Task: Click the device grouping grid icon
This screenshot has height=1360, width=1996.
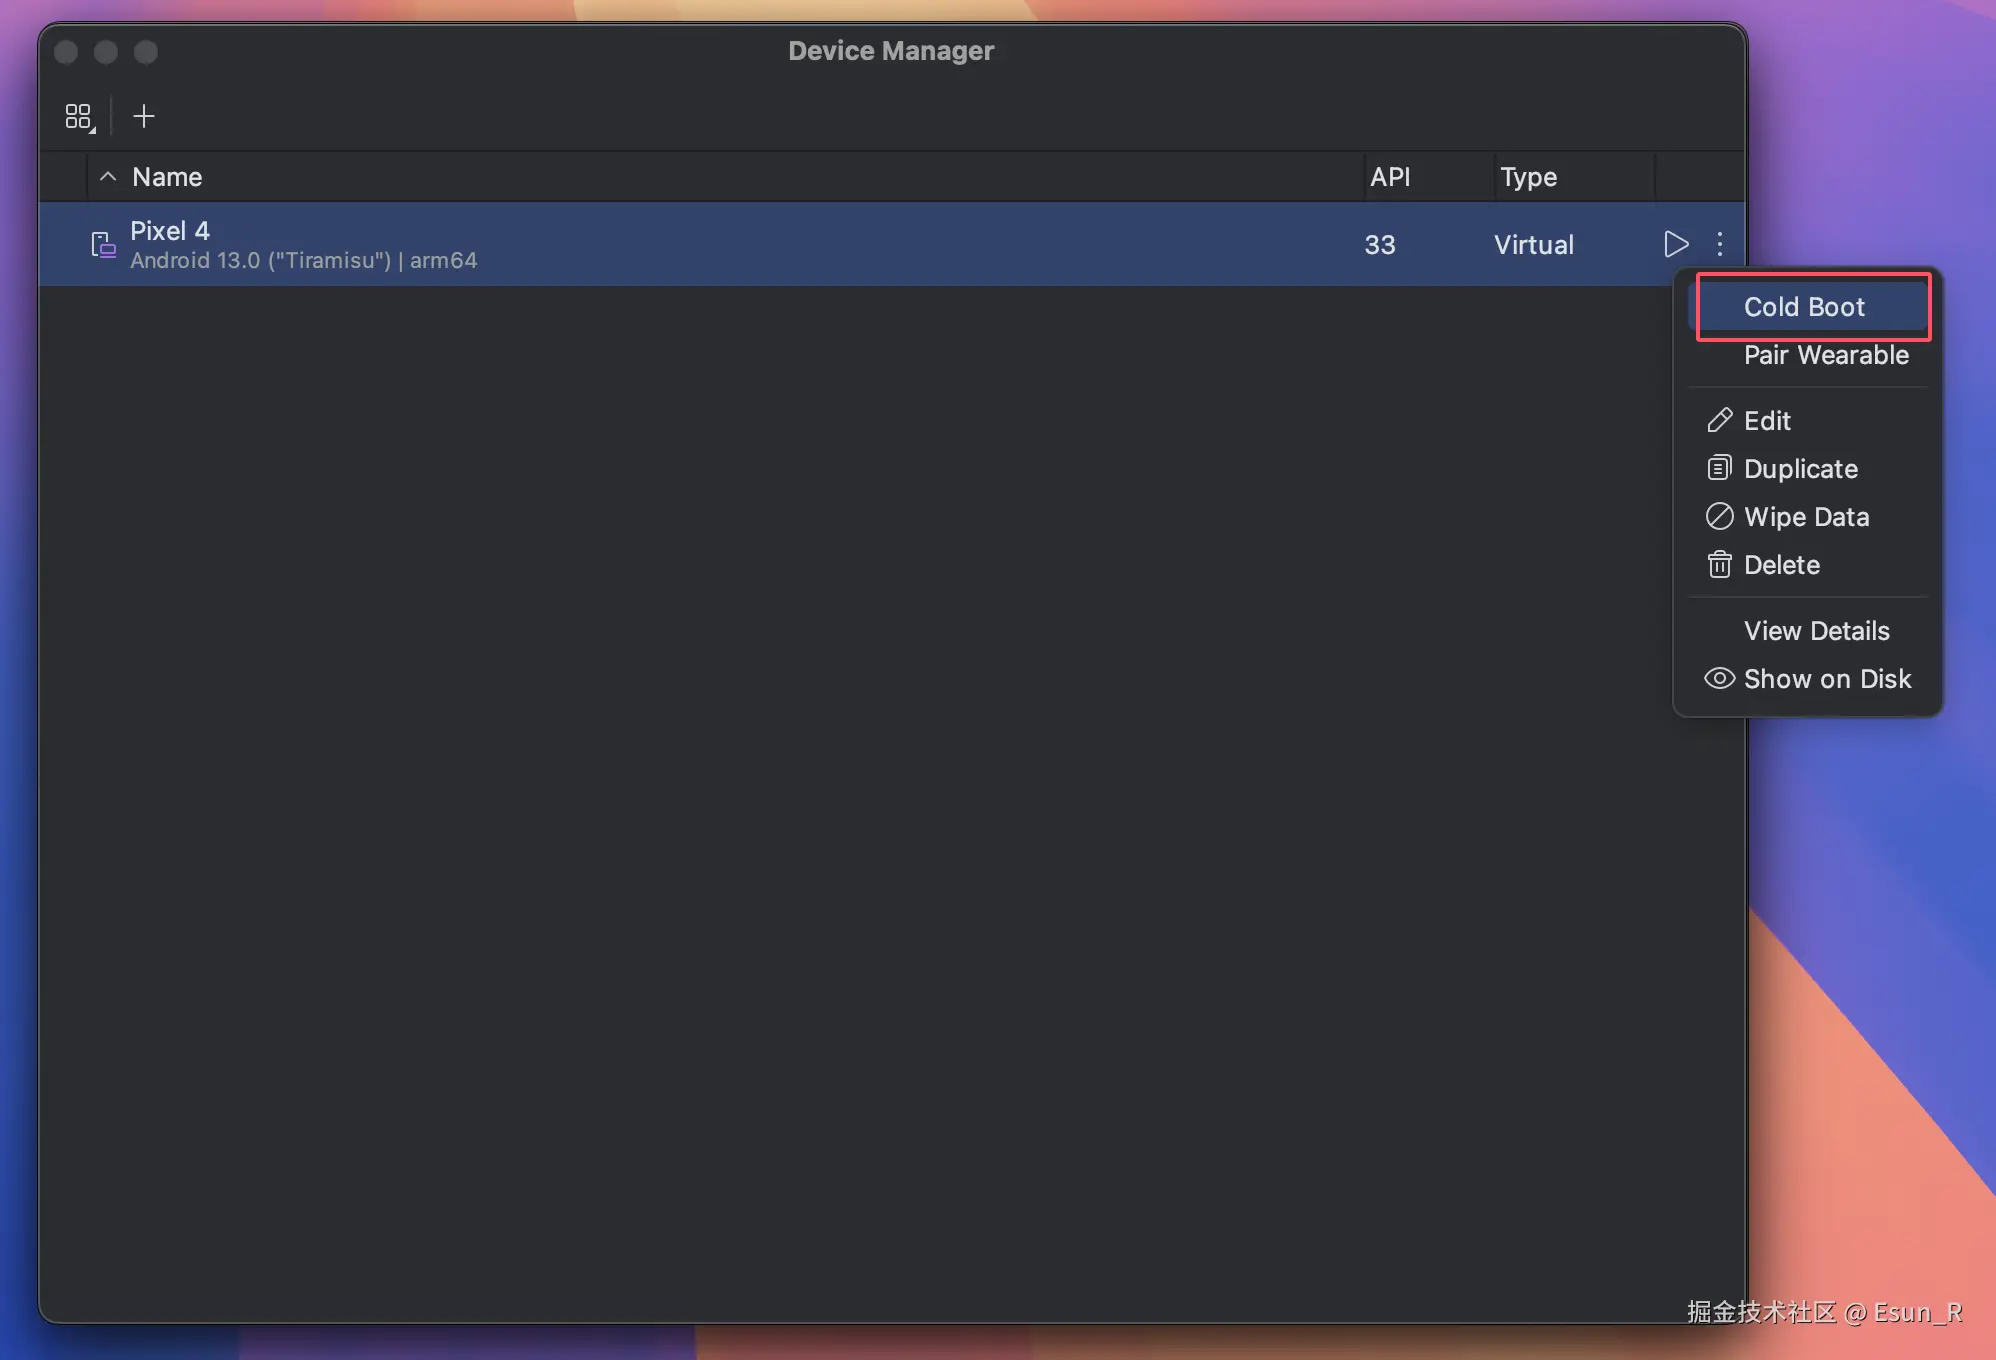Action: click(x=79, y=117)
